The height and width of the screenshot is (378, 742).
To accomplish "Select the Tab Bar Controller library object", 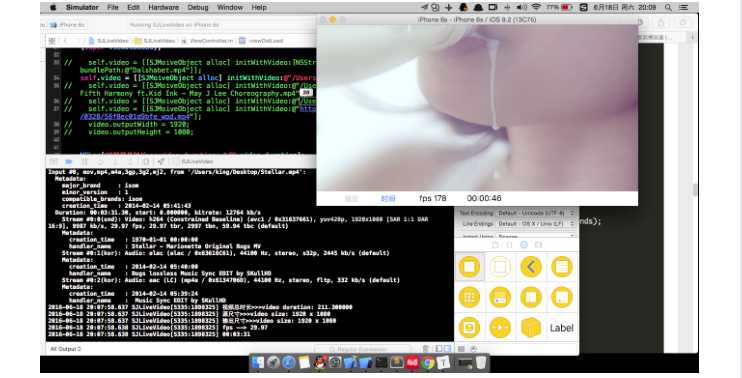I will (500, 298).
